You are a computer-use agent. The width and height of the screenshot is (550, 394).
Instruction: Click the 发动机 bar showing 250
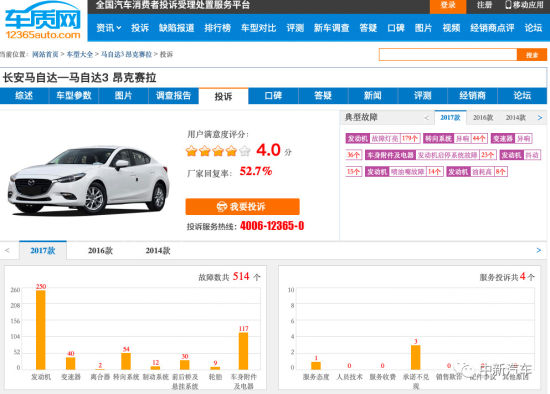tap(41, 330)
